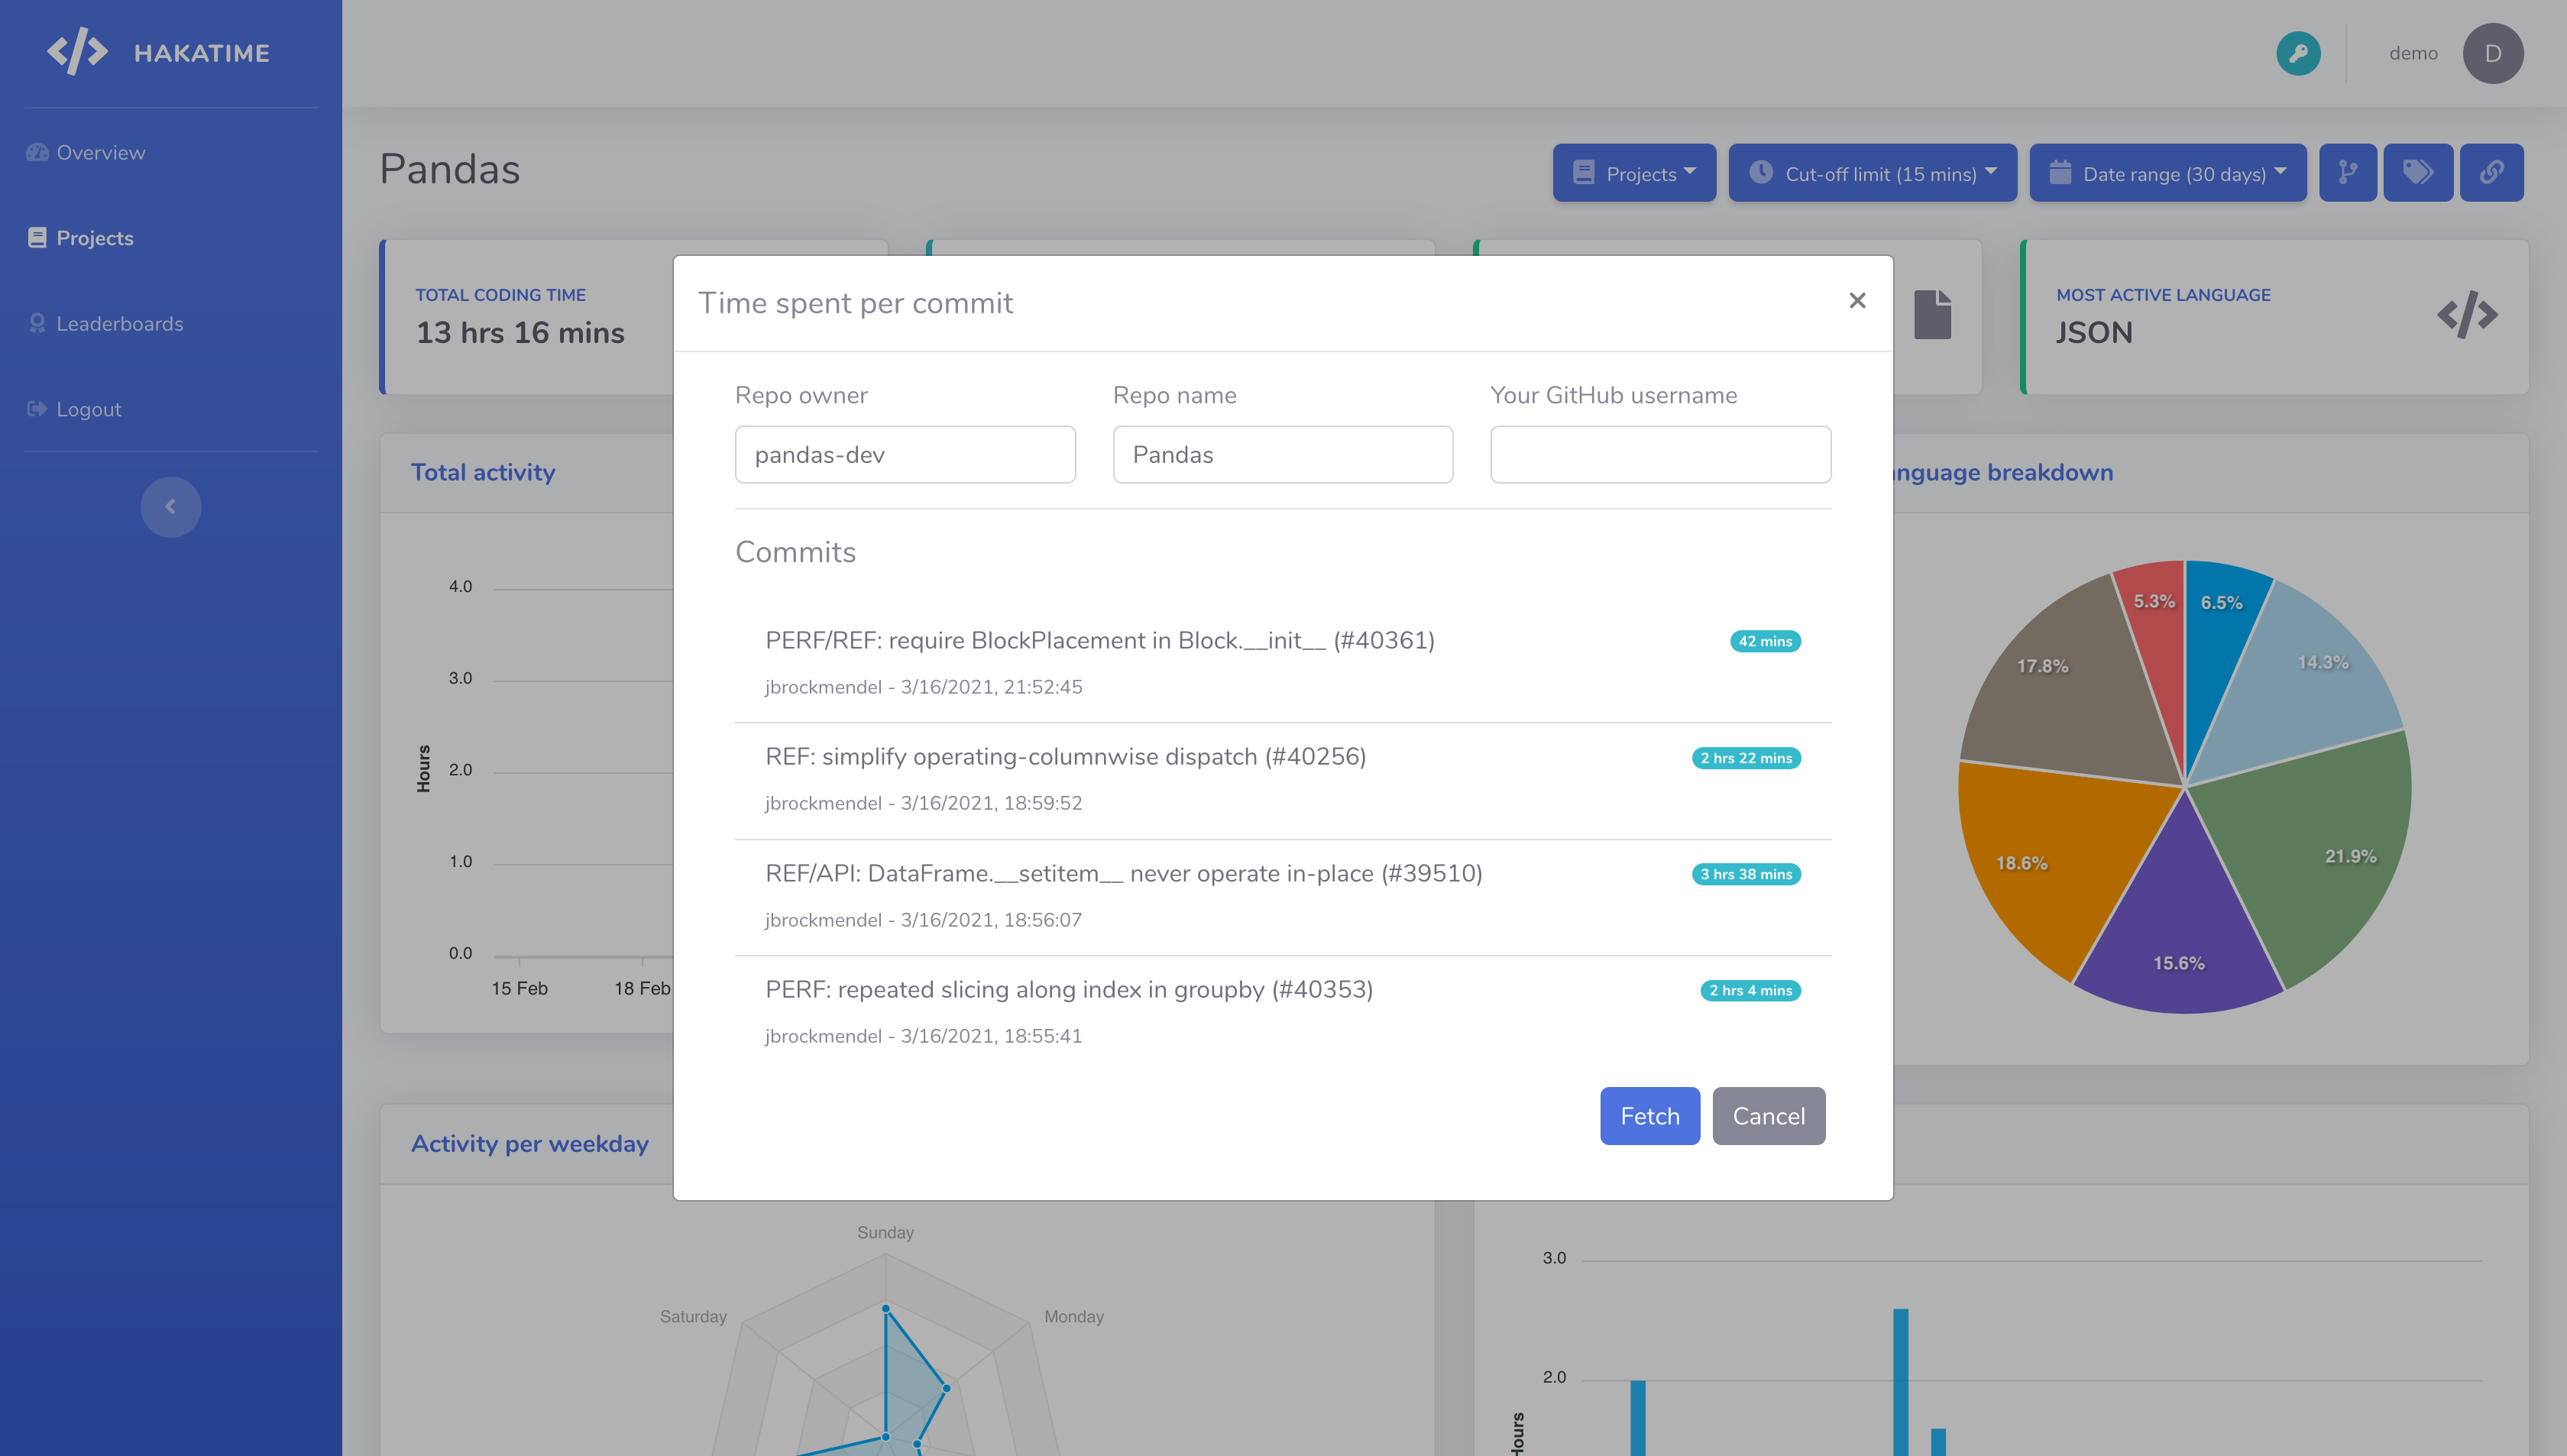This screenshot has width=2567, height=1456.
Task: Go to Overview in sidebar
Action: [100, 152]
